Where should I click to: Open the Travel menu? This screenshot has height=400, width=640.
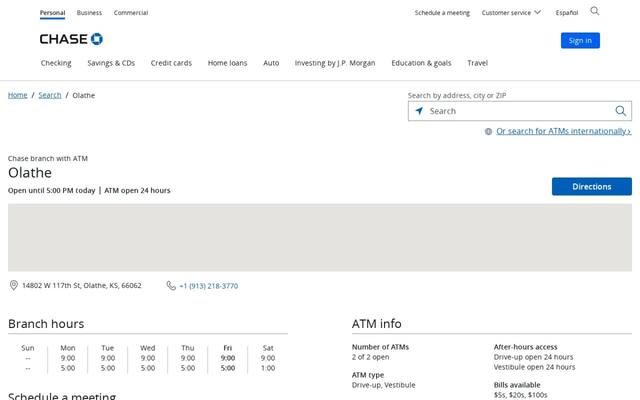(478, 63)
